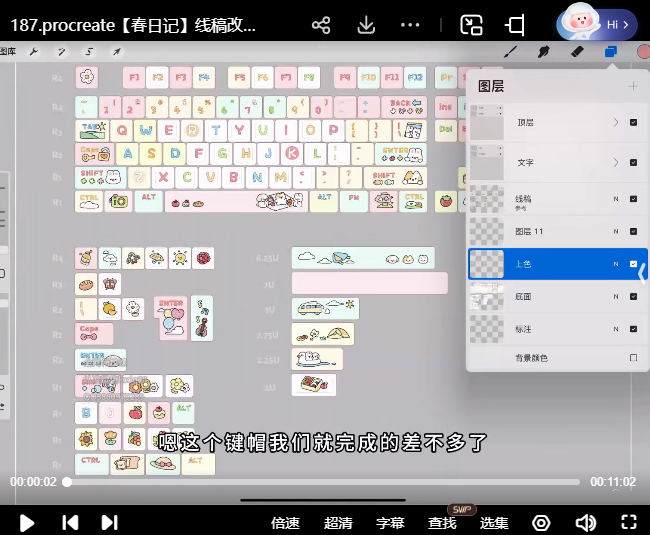This screenshot has width=650, height=535.
Task: Expand the 文字 layer group chevron
Action: (x=615, y=162)
